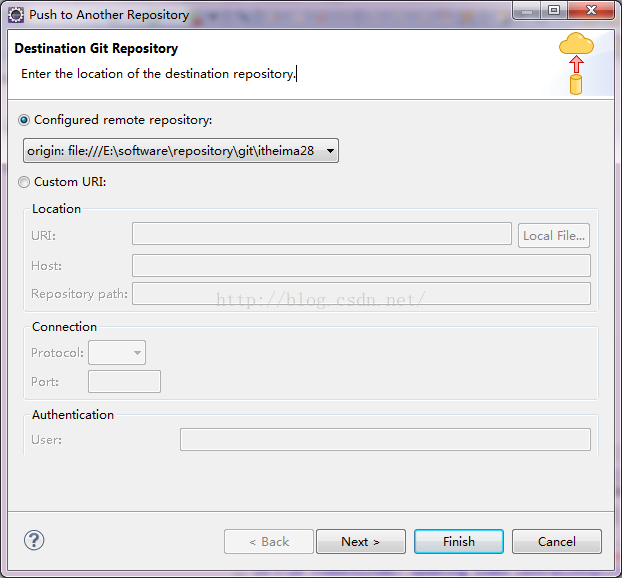622x578 pixels.
Task: Click into the URI input field
Action: point(322,234)
